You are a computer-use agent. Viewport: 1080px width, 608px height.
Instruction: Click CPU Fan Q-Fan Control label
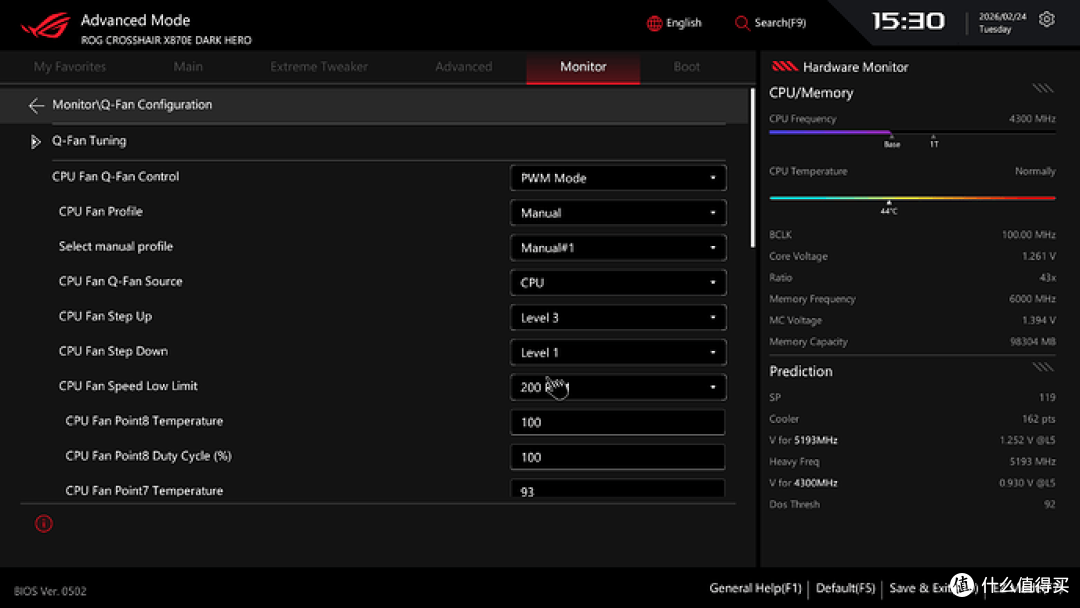116,177
